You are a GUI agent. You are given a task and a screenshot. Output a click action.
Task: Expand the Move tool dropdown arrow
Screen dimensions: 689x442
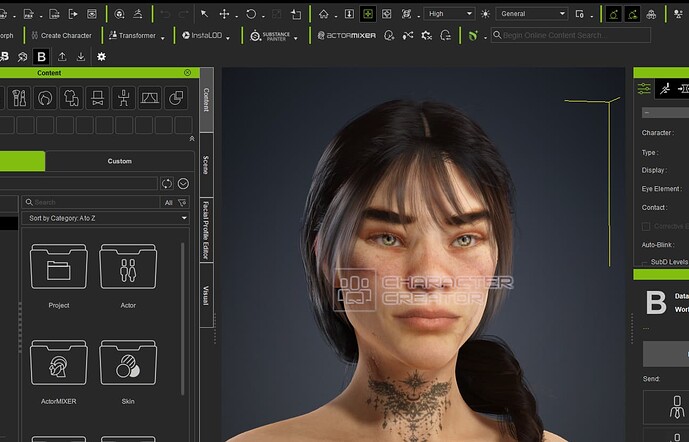coord(236,17)
